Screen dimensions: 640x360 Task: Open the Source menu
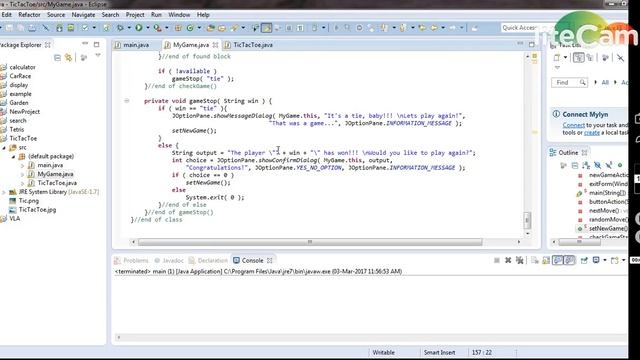(56, 15)
